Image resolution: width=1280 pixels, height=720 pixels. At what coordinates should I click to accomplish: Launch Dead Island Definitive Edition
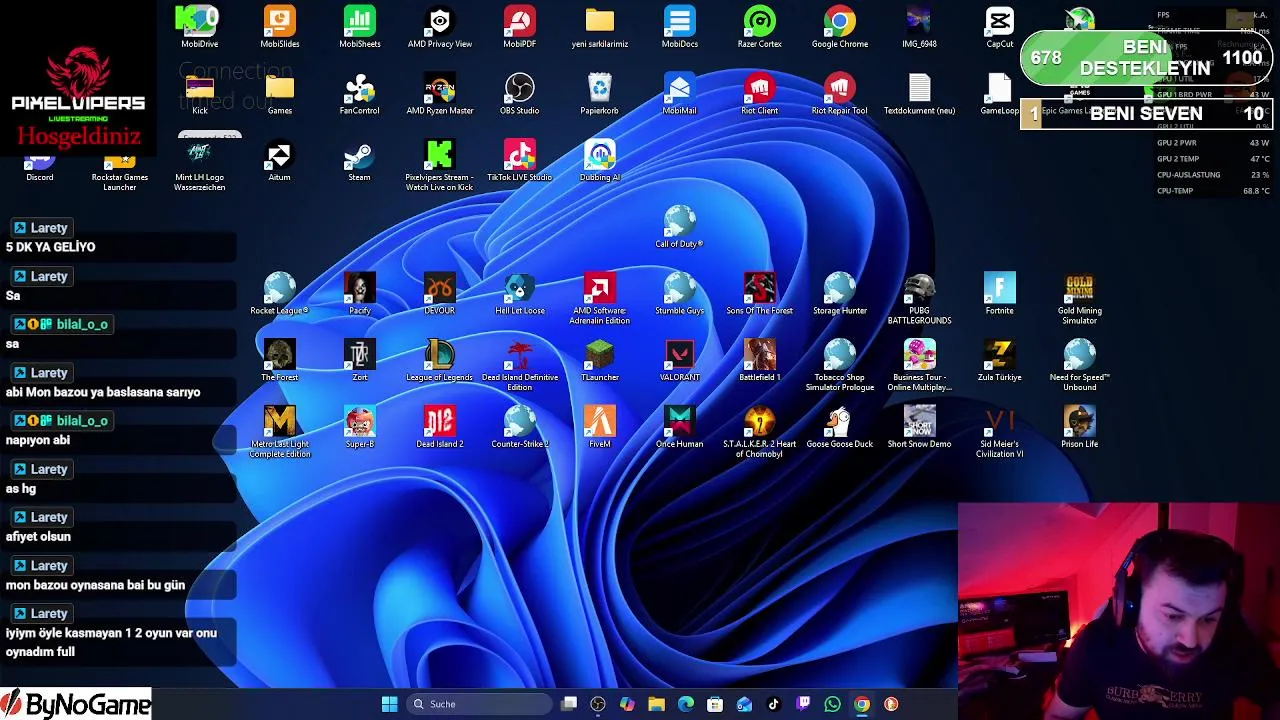pyautogui.click(x=519, y=366)
